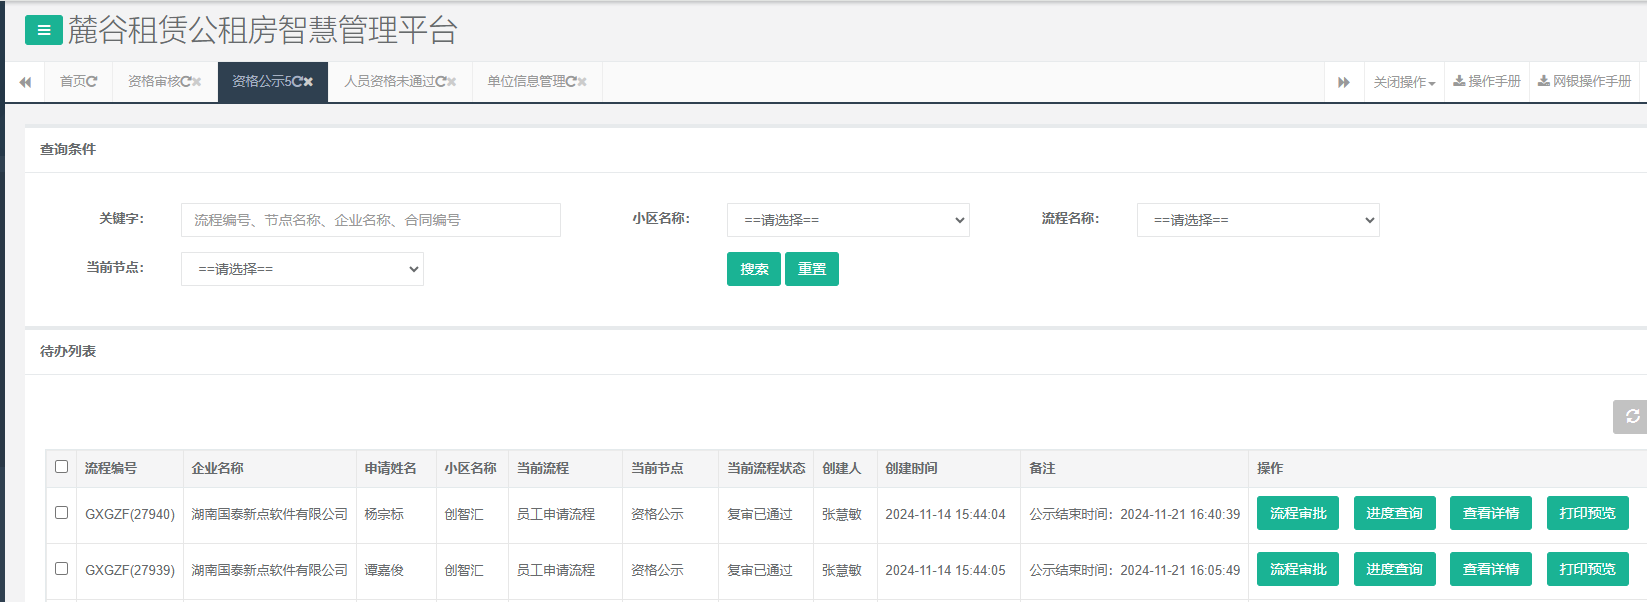Close the 资格审核 tab via its X icon

tap(196, 82)
